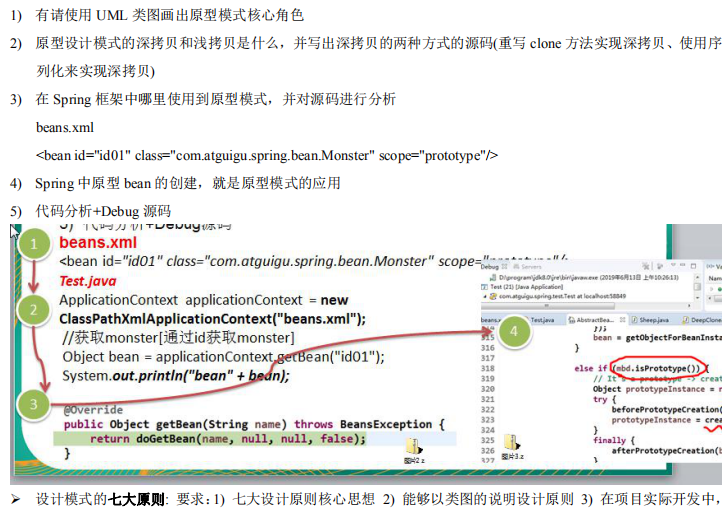Collapse the com.atguigu.spring.test.Test tree node
Viewport: 725px width, 510px height.
point(485,296)
